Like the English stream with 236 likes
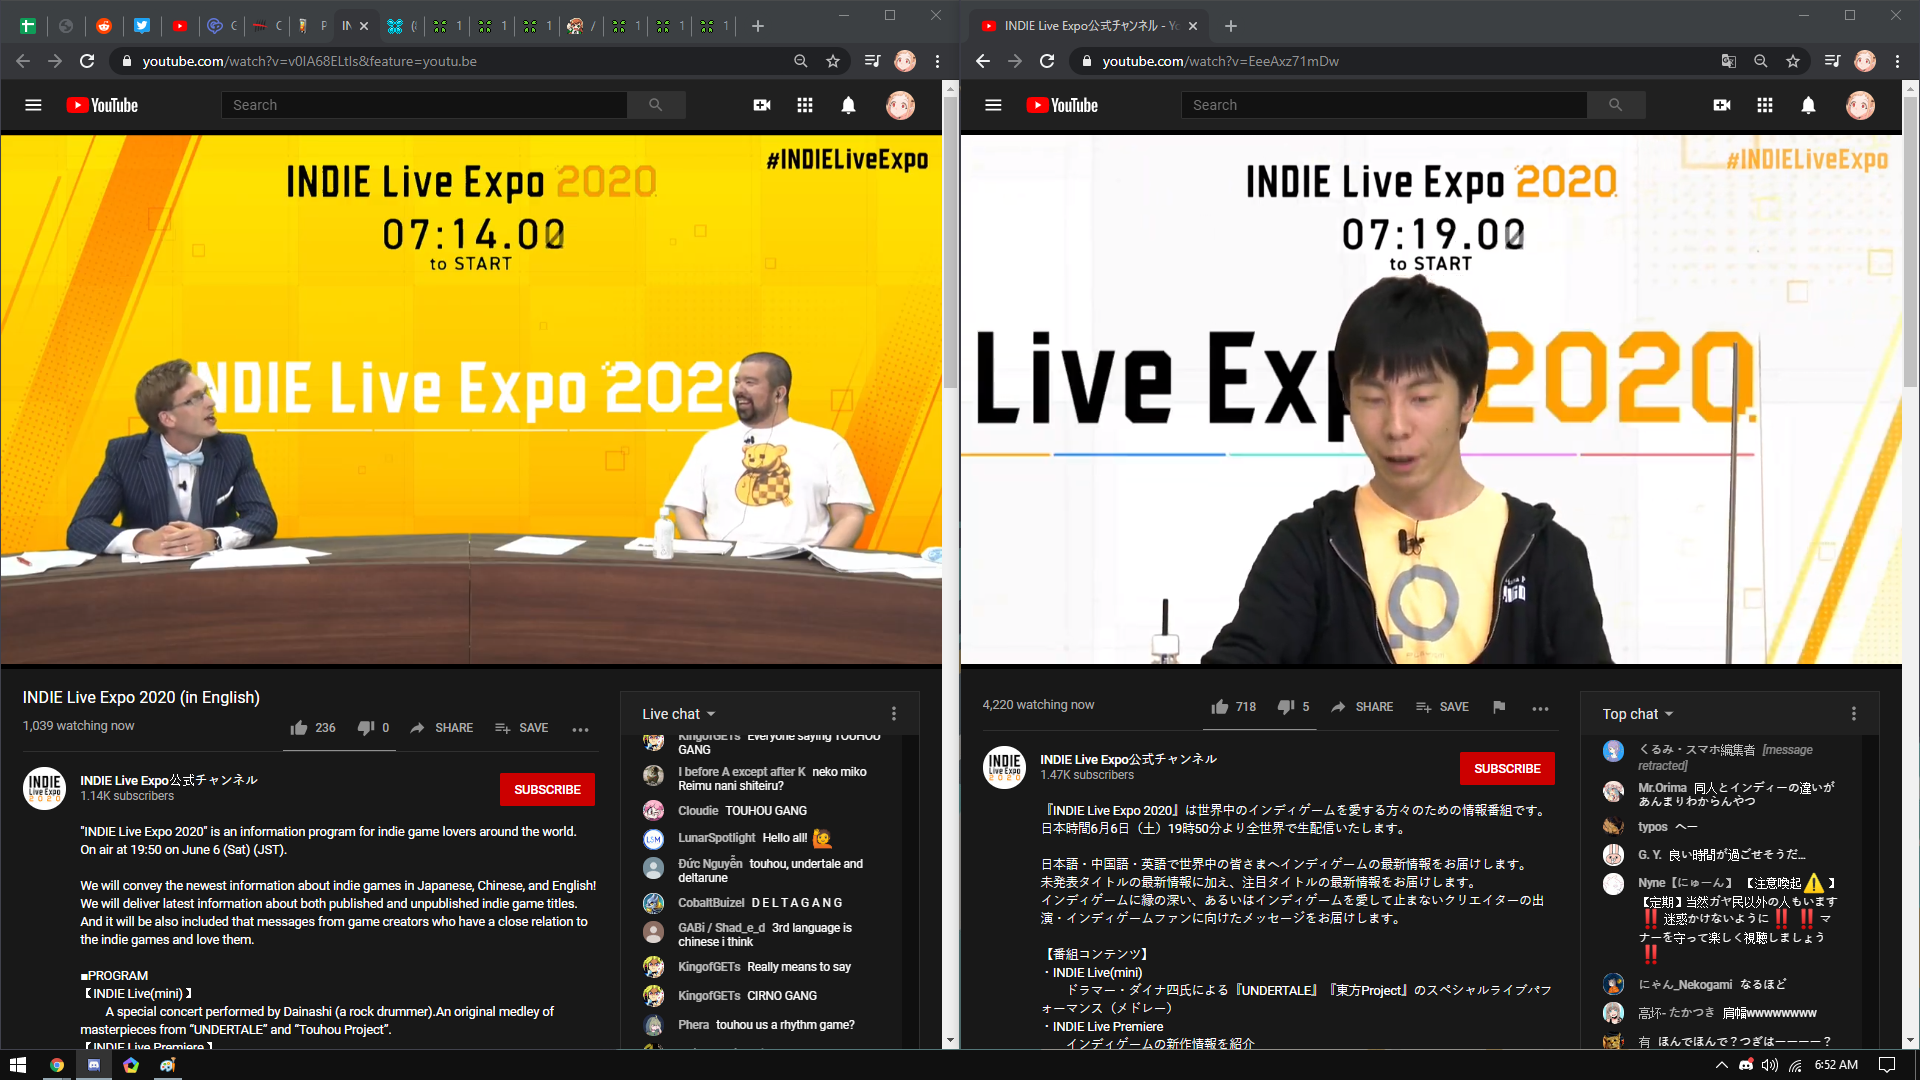The width and height of the screenshot is (1920, 1080). pyautogui.click(x=313, y=728)
